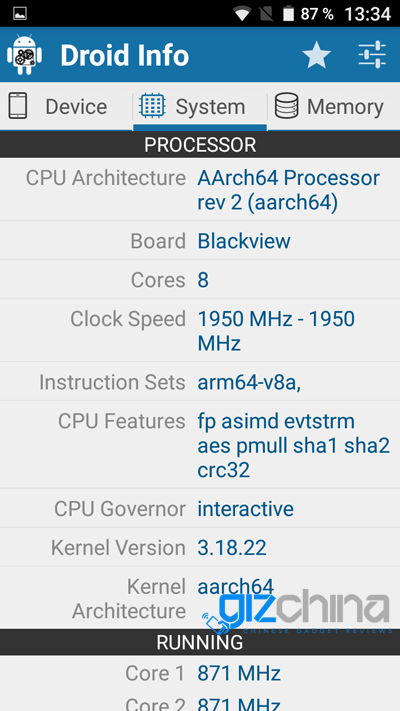Tap the picture notification icon

coord(20,14)
